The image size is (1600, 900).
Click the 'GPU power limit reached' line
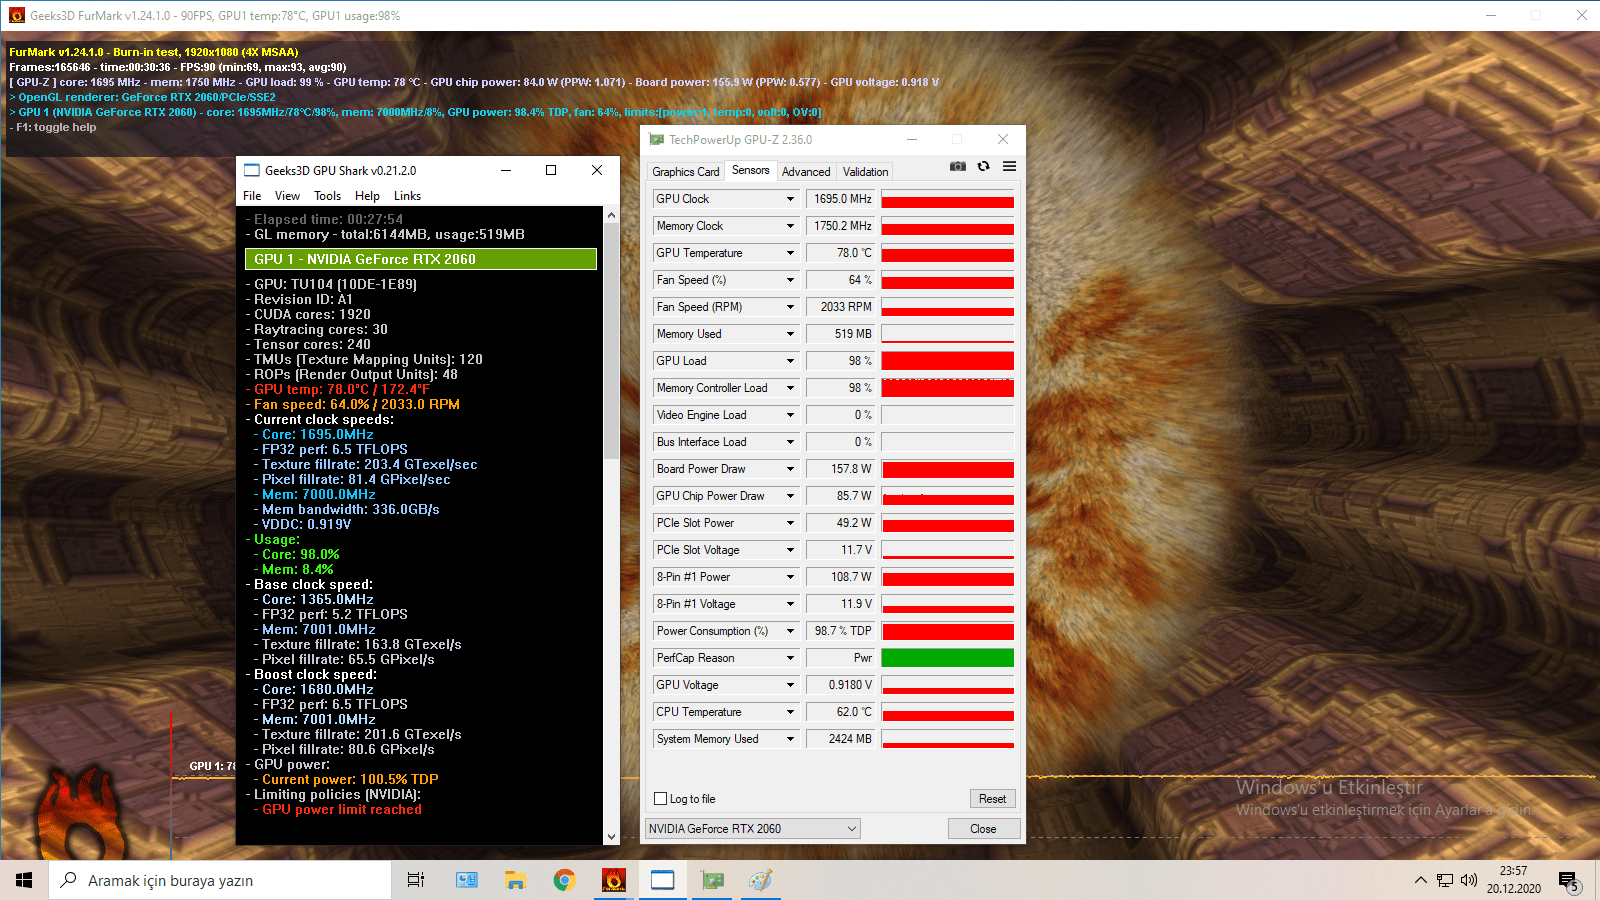point(342,809)
